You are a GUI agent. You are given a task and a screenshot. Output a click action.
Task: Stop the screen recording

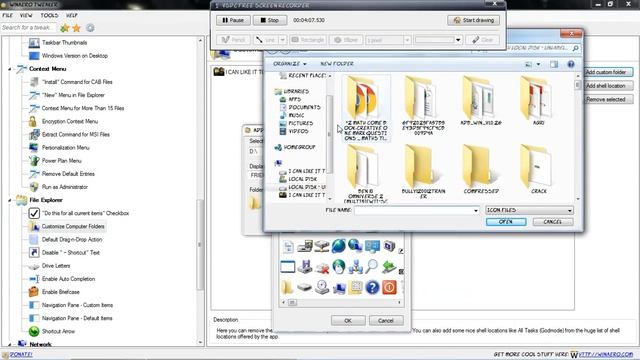point(269,20)
